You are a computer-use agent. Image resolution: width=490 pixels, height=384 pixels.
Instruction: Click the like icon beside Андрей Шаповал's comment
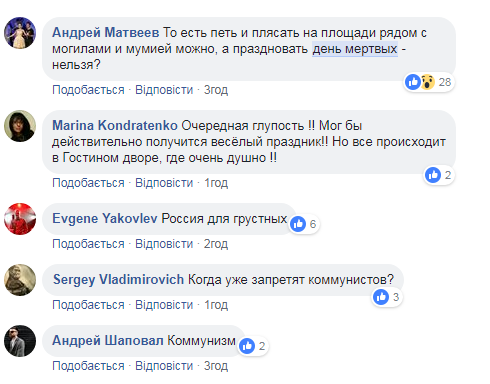[247, 346]
